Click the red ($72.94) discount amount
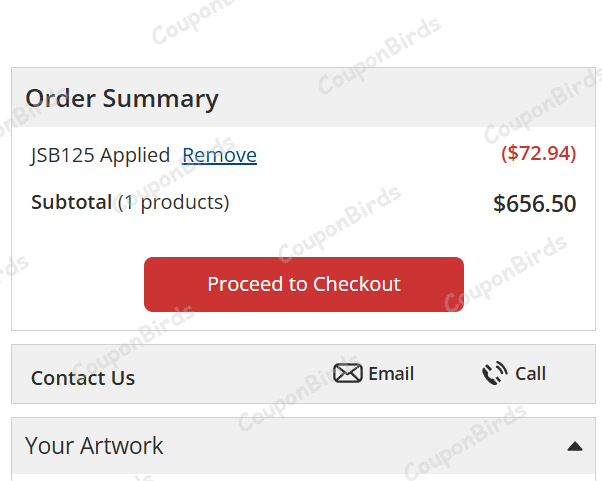Viewport: 602px width, 481px height. [538, 154]
